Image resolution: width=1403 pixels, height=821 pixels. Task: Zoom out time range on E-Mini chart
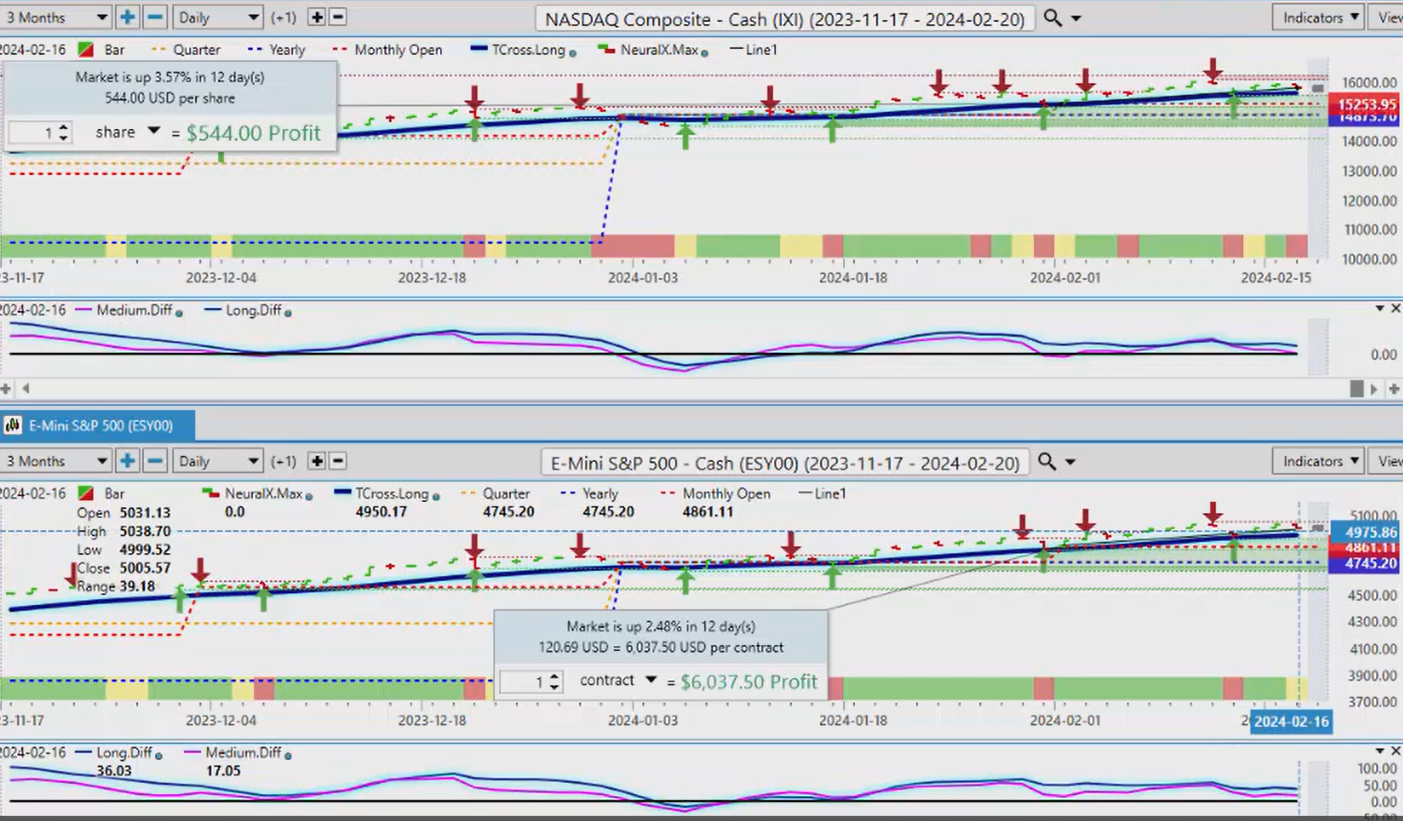point(155,461)
